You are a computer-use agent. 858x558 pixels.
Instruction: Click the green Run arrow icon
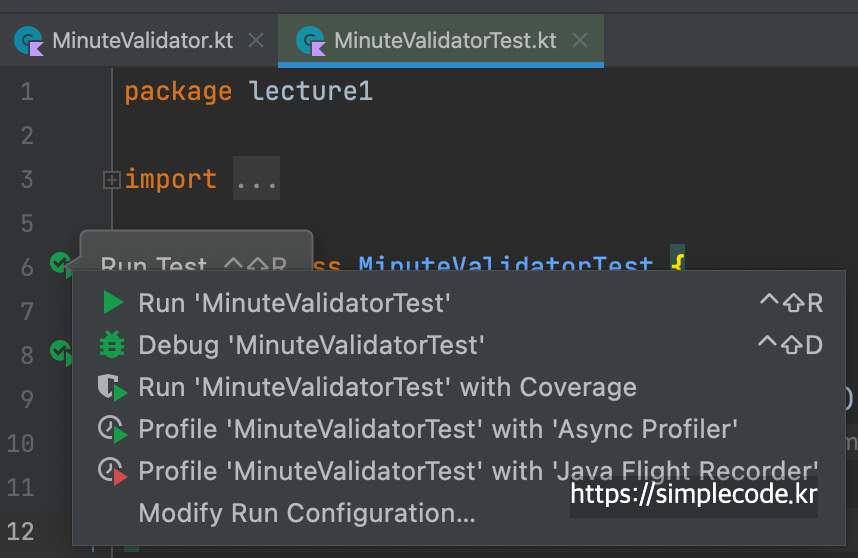click(x=112, y=303)
